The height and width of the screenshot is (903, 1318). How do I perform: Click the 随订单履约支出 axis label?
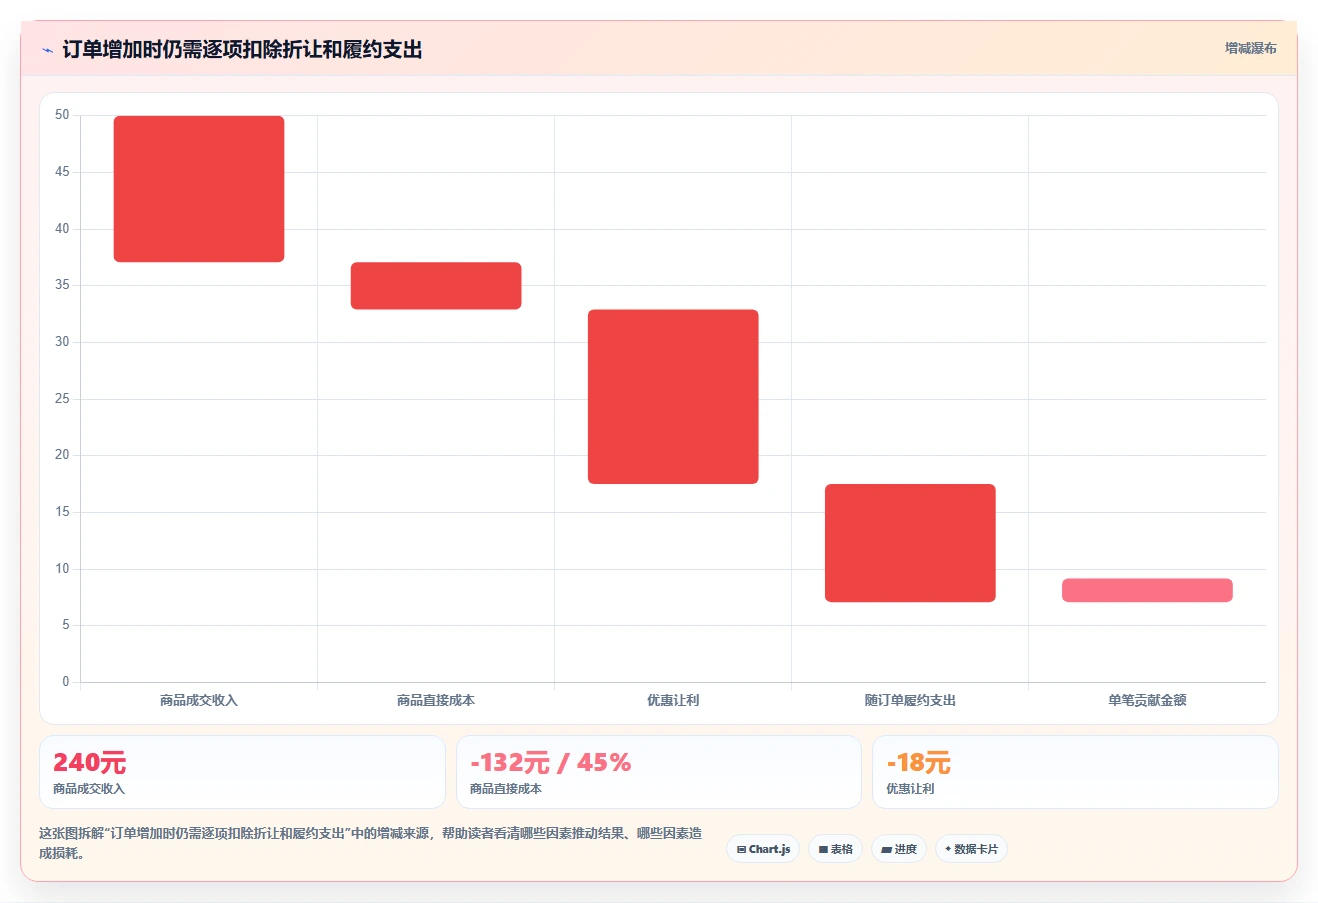910,700
